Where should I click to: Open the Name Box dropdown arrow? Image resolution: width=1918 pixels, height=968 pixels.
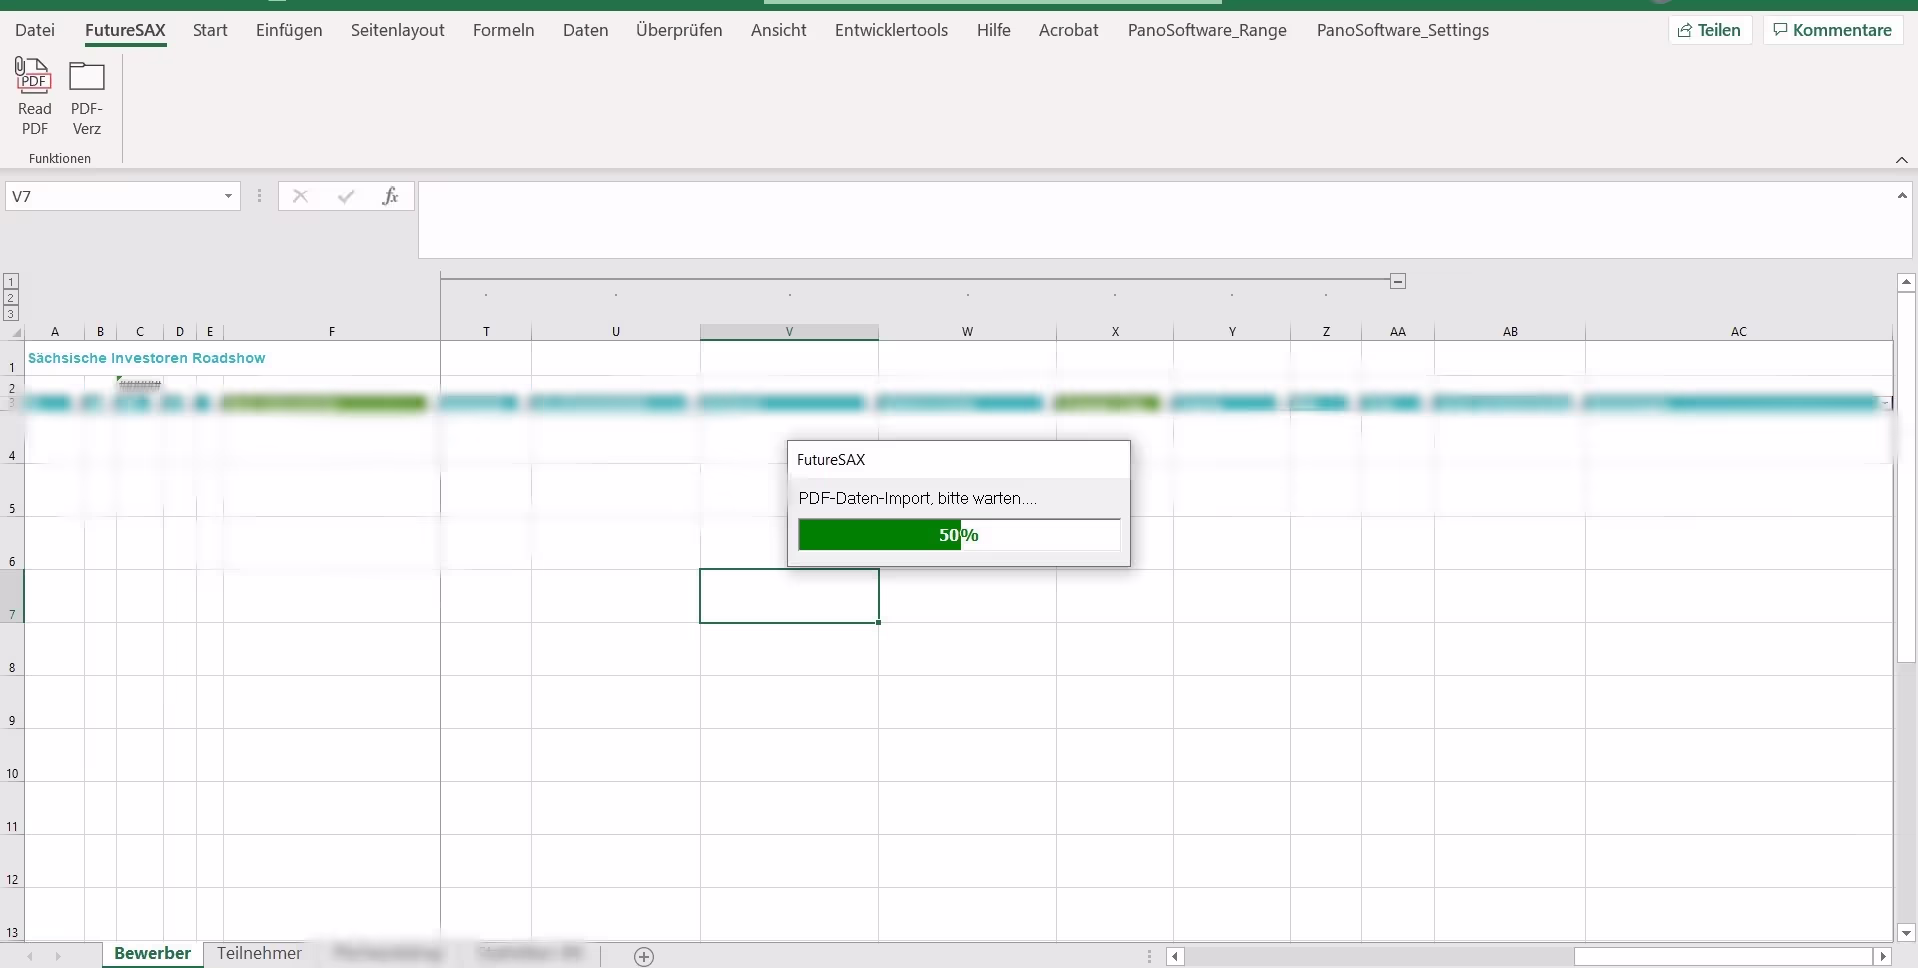pos(227,196)
